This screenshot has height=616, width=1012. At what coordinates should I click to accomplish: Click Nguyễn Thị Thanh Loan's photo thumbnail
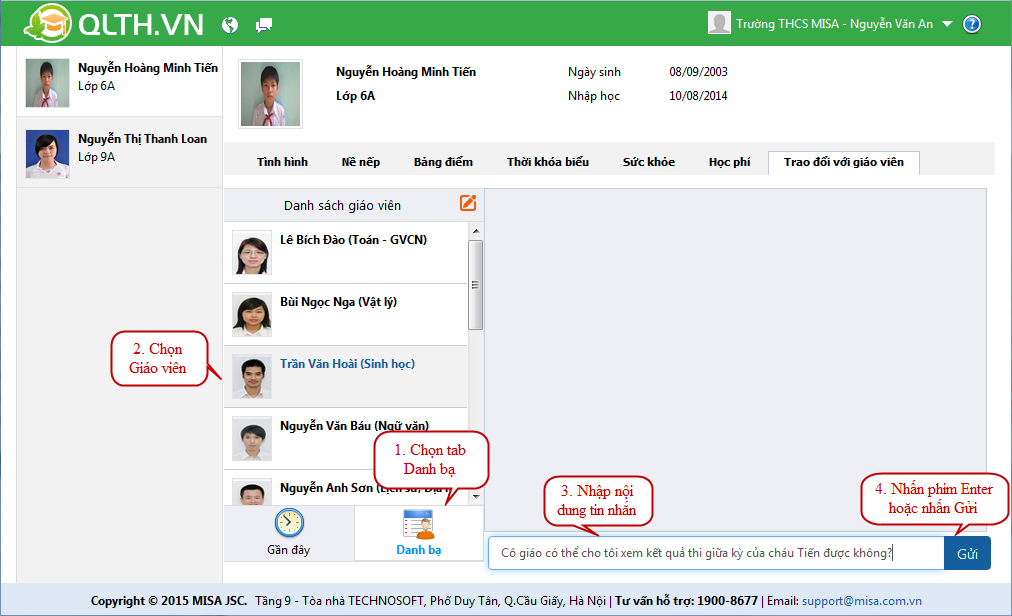[x=47, y=154]
